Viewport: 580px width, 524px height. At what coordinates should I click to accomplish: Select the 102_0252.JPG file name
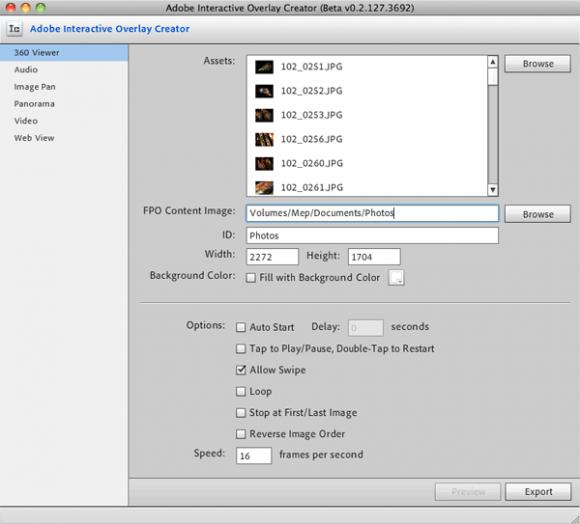pyautogui.click(x=312, y=91)
